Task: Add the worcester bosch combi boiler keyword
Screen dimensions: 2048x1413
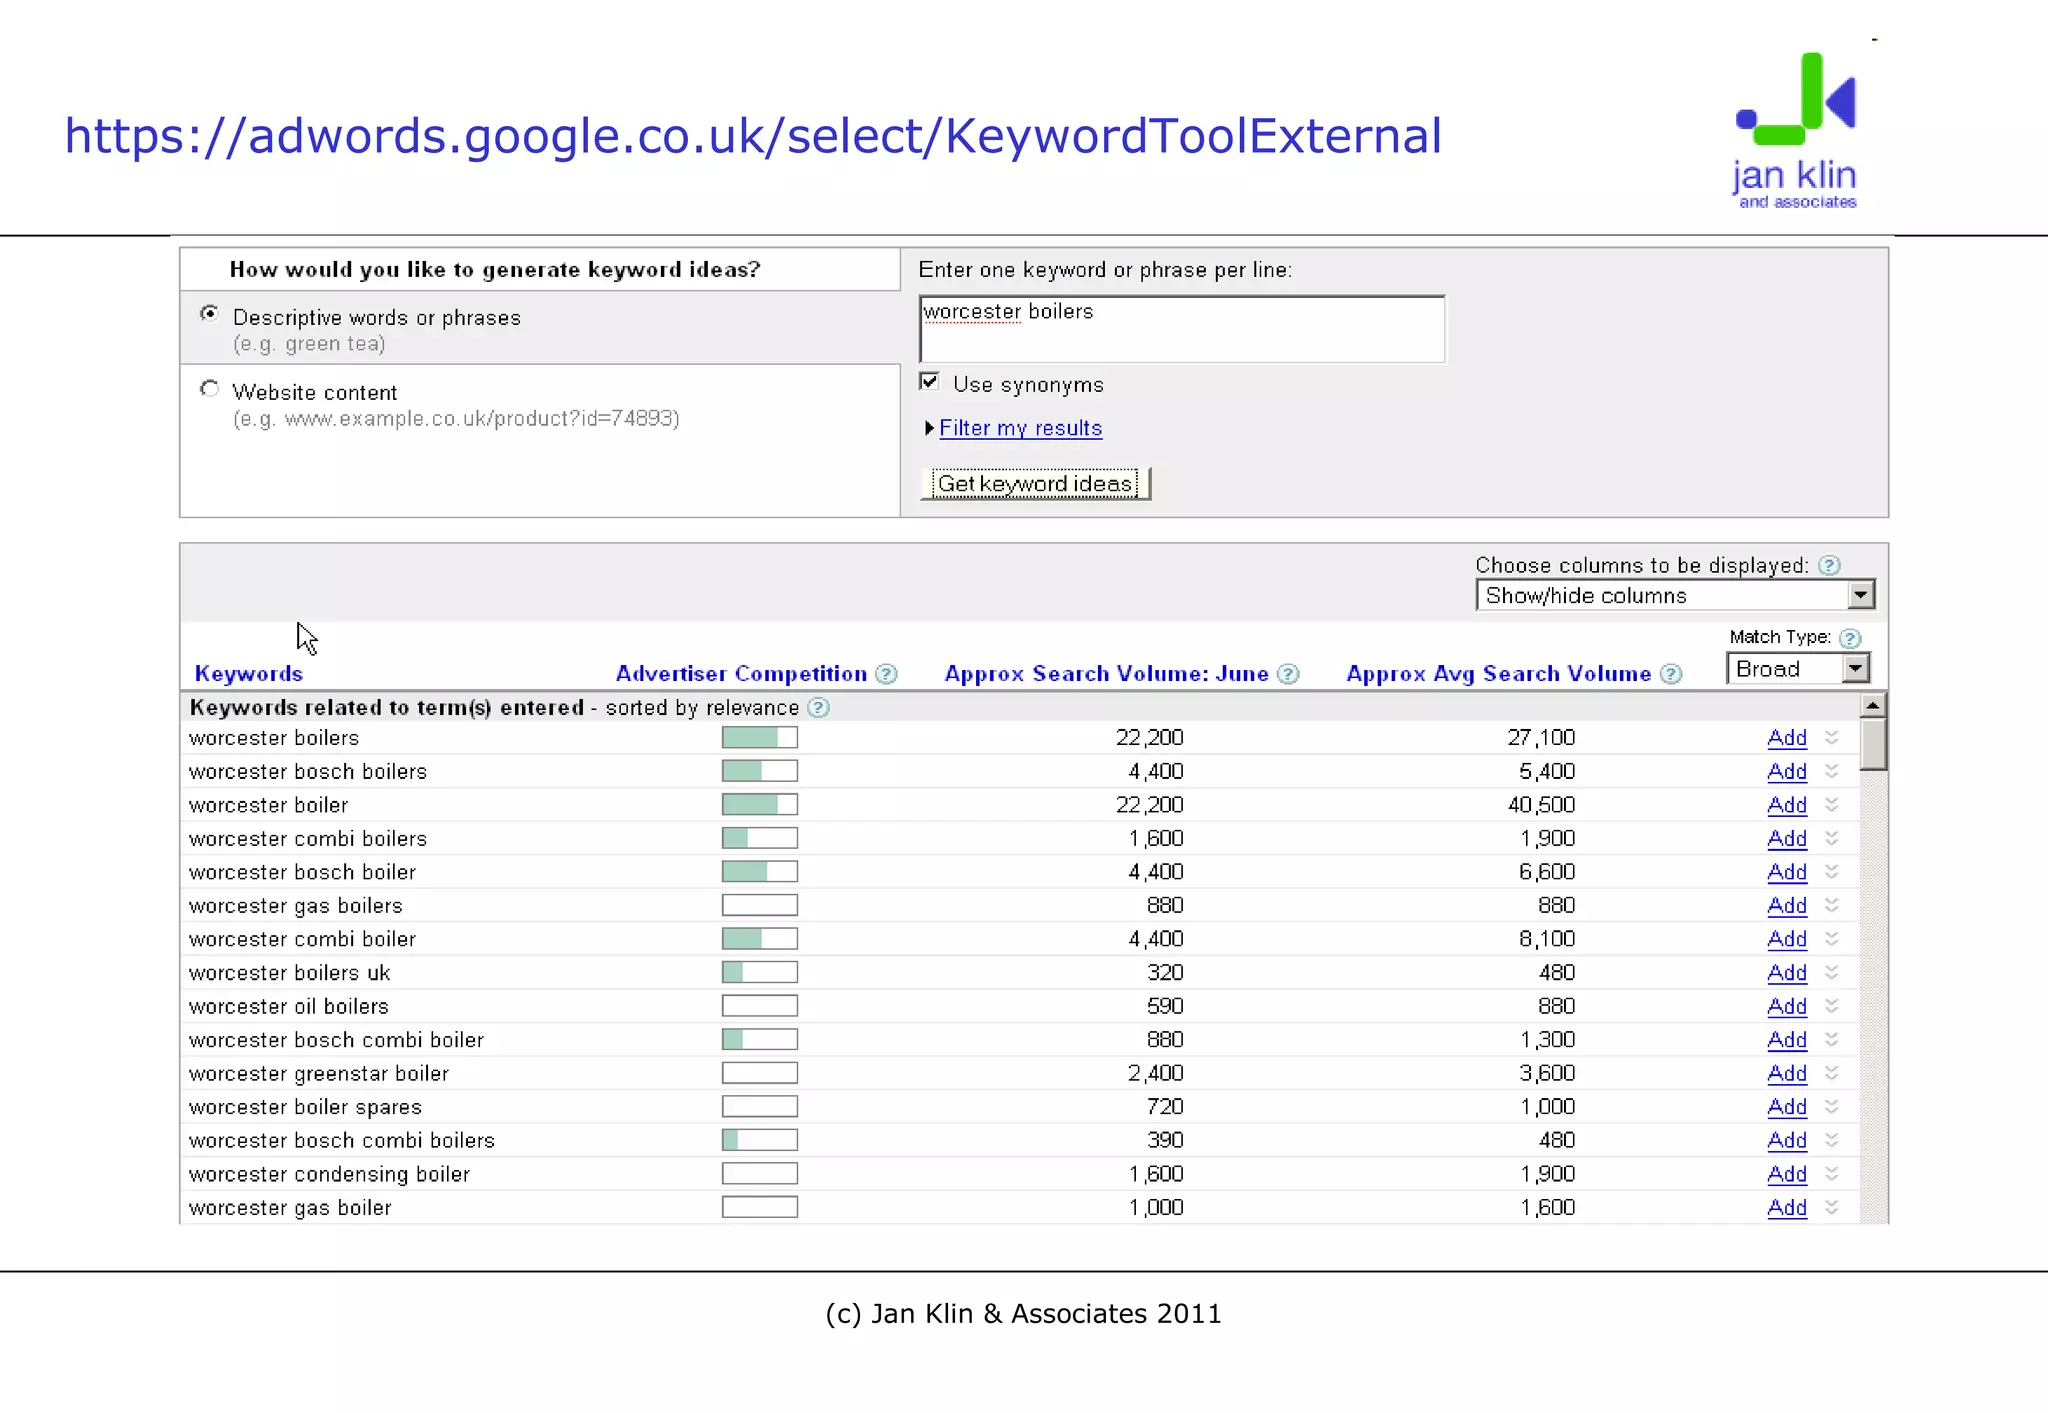Action: click(x=1787, y=1040)
